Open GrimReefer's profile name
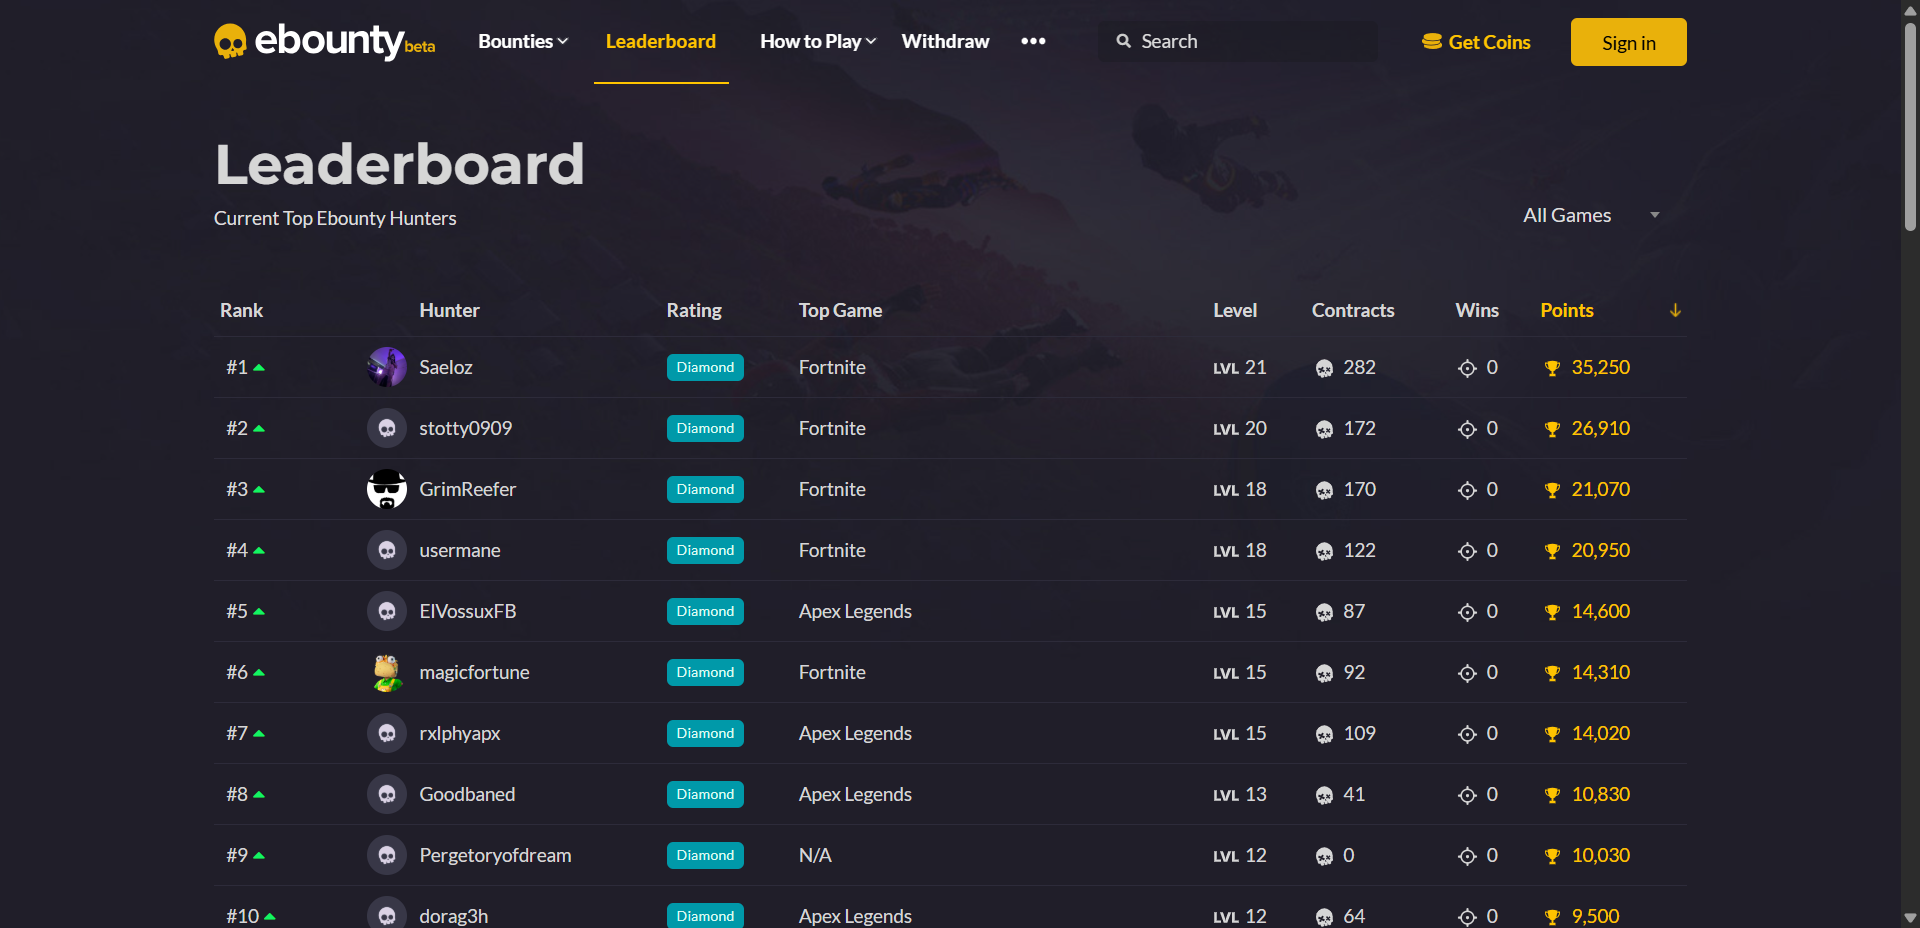This screenshot has width=1920, height=928. click(x=468, y=489)
